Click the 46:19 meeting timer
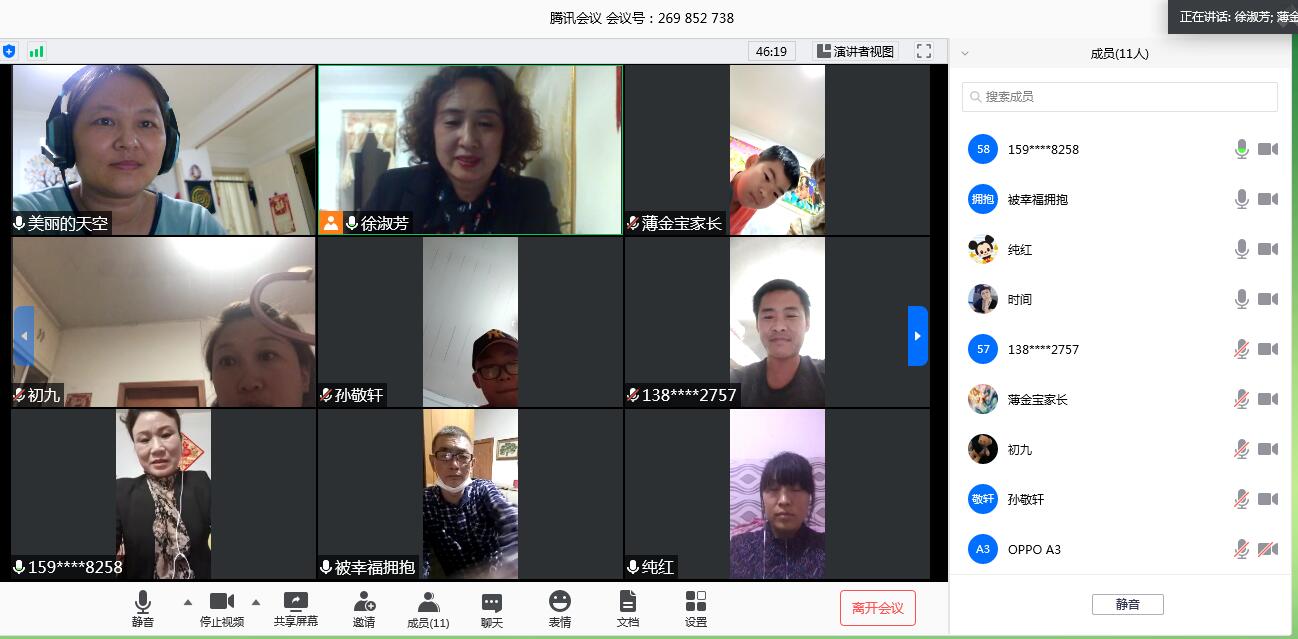Screen dimensions: 1298x639 tap(771, 51)
